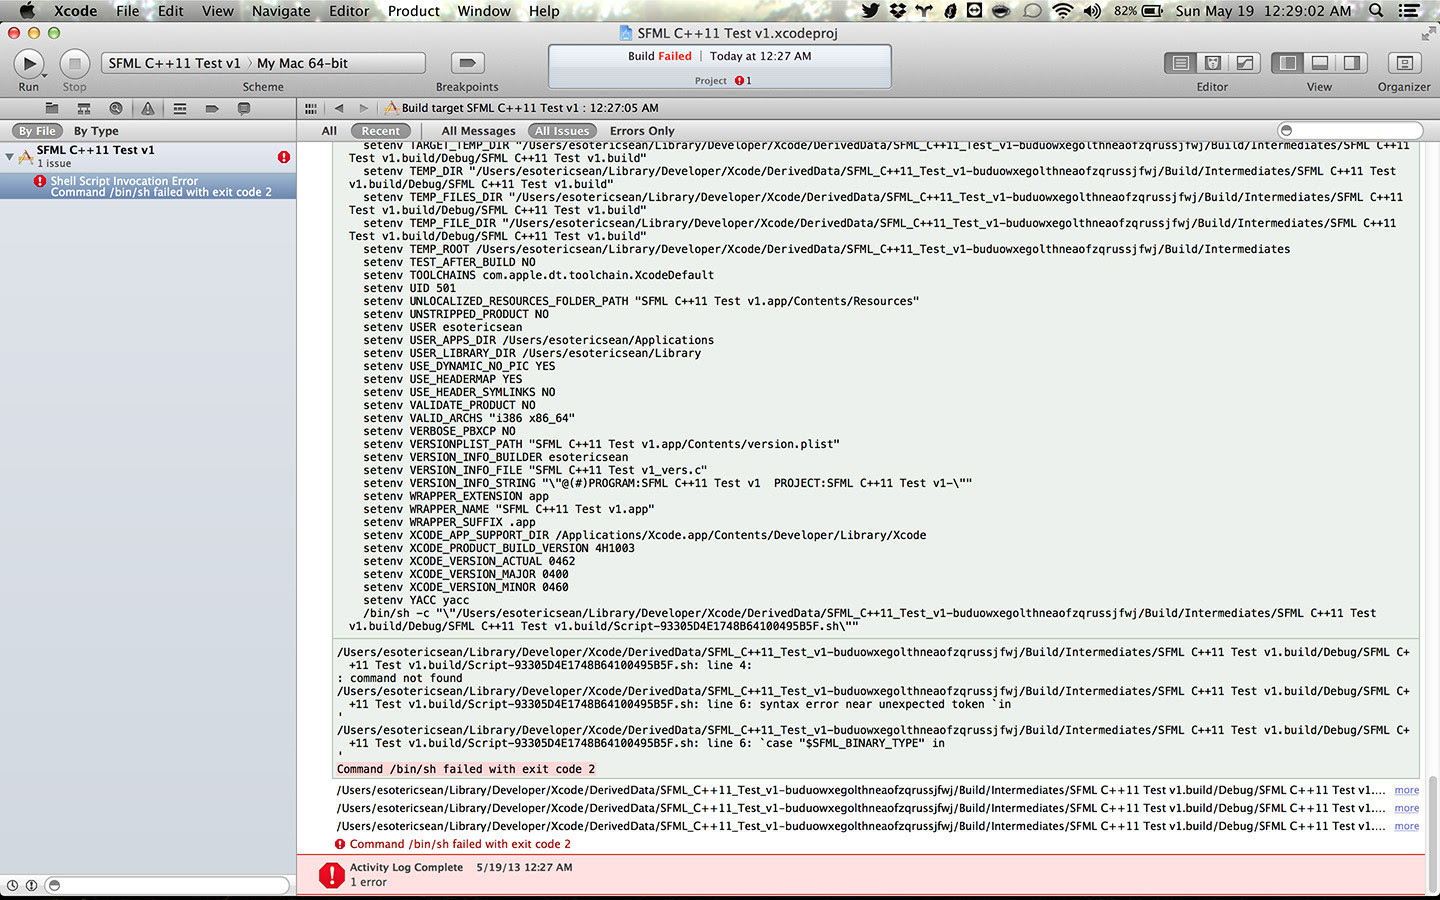Click the Stop button
This screenshot has width=1440, height=900.
[74, 64]
